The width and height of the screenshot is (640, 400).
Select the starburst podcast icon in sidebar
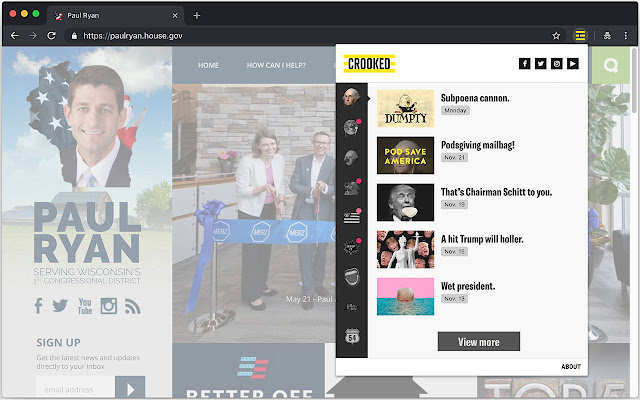(x=351, y=247)
